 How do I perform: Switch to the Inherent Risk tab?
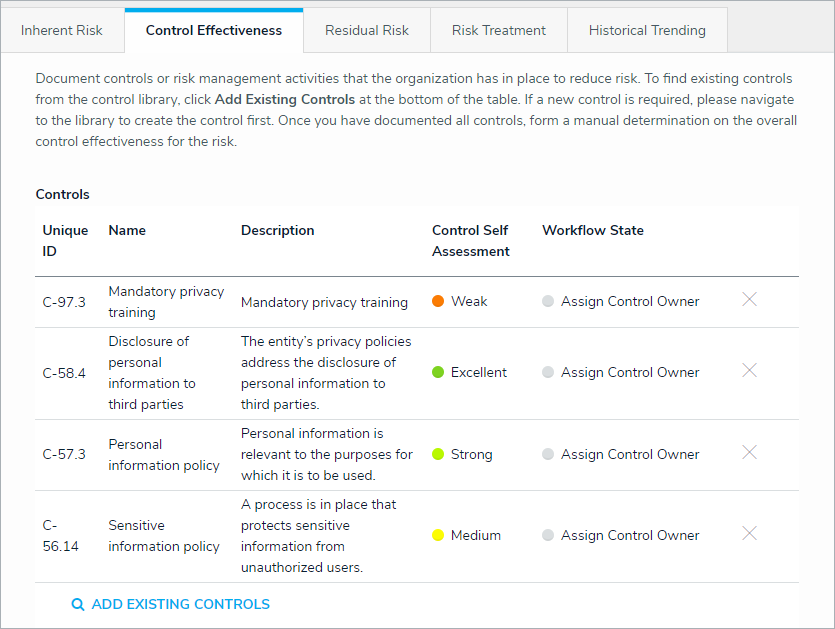62,30
